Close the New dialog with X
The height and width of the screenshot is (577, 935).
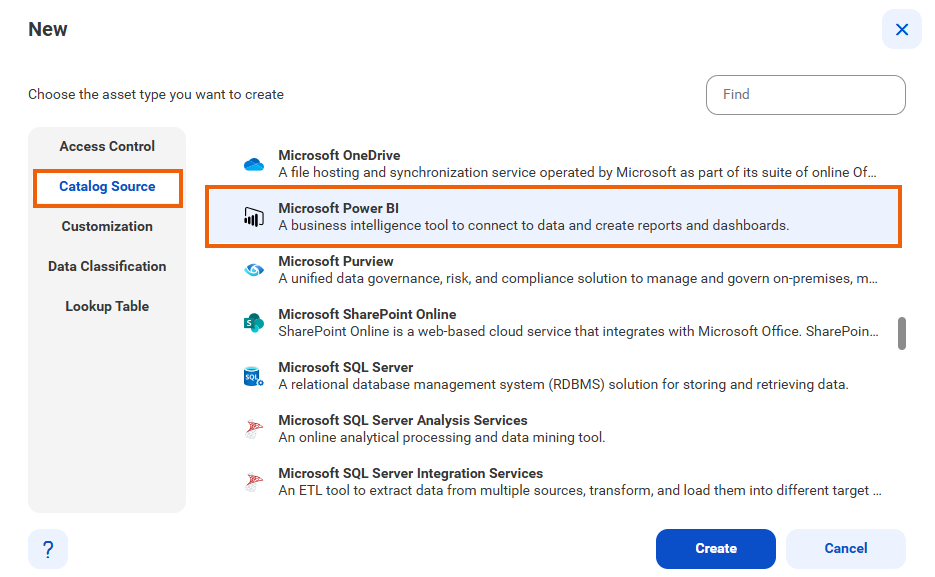point(902,29)
